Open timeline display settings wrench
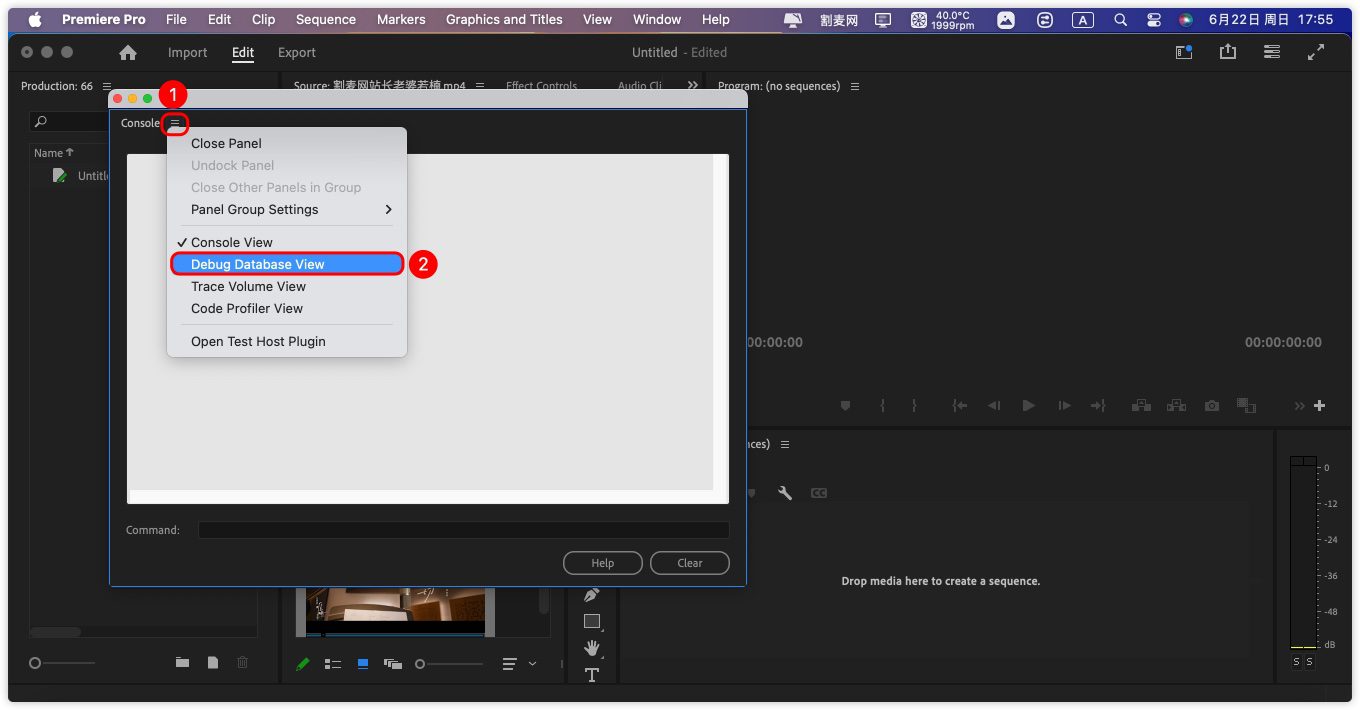1360x710 pixels. click(785, 493)
